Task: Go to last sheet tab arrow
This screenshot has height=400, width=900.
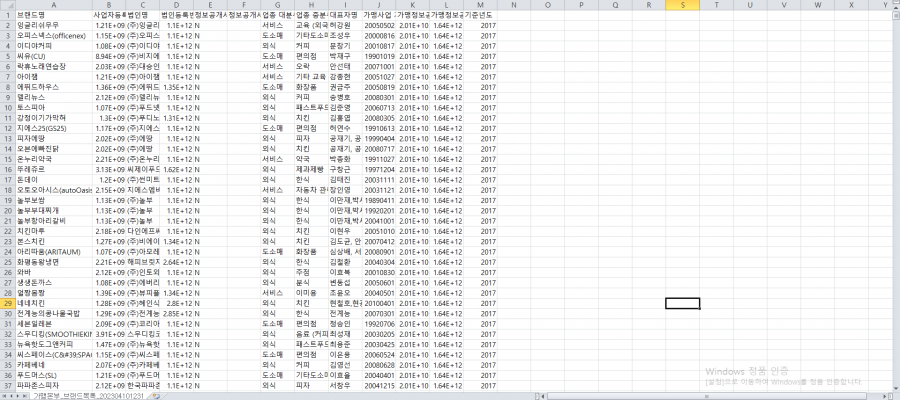Action: (x=25, y=396)
